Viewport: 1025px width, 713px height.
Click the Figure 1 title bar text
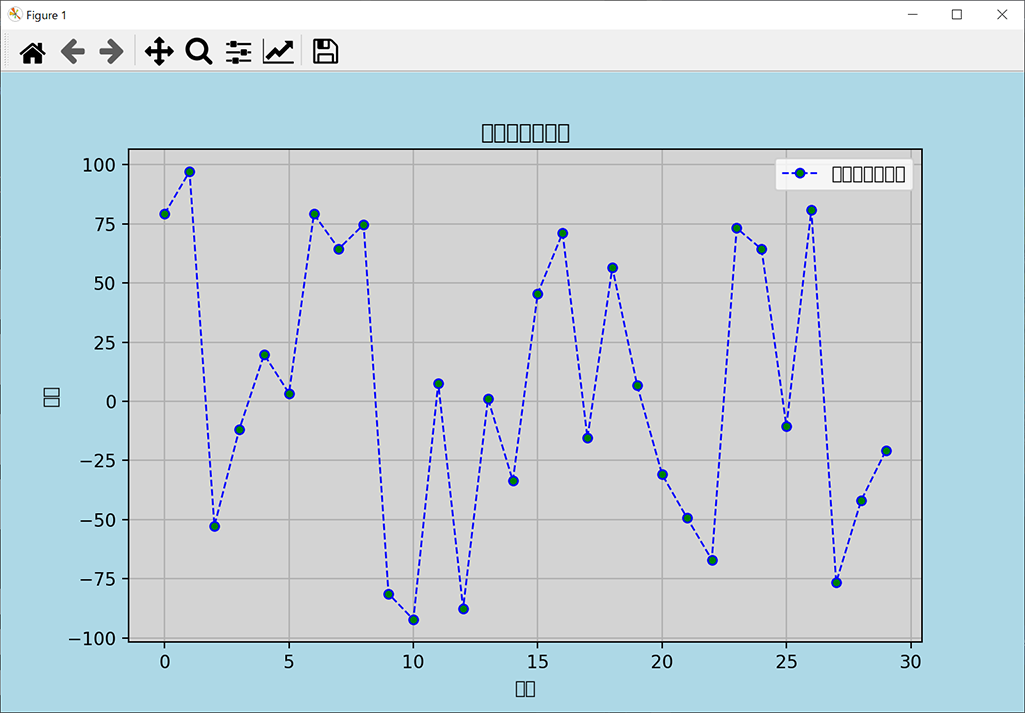[46, 15]
